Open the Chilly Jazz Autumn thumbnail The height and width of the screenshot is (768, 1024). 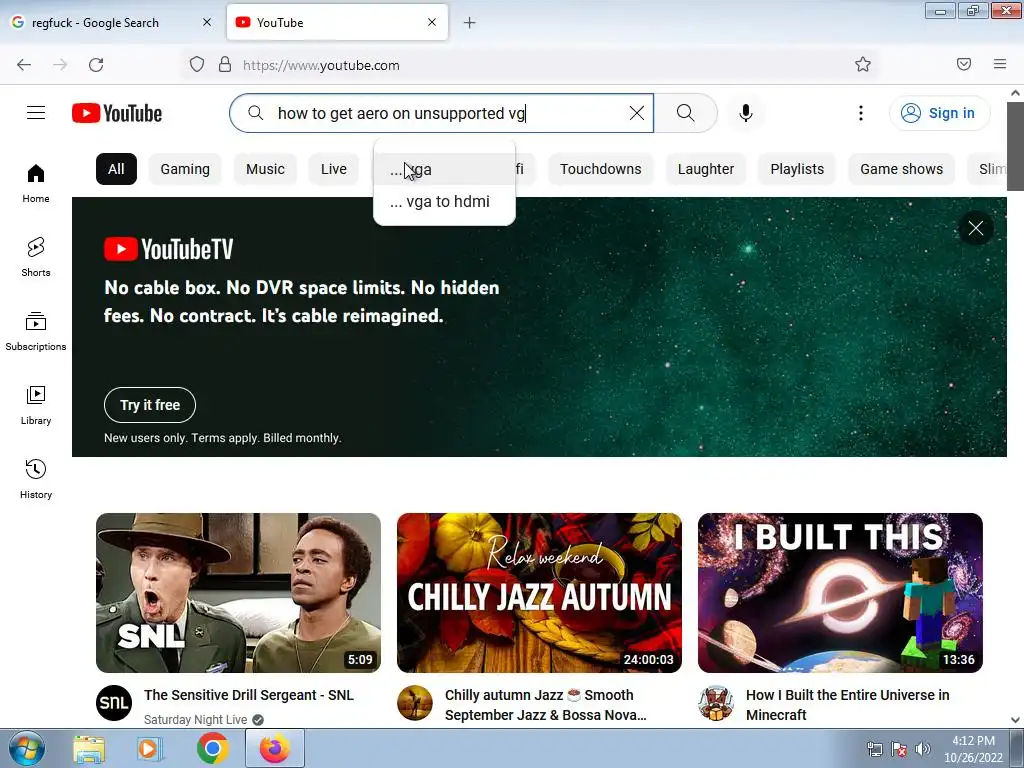(539, 593)
